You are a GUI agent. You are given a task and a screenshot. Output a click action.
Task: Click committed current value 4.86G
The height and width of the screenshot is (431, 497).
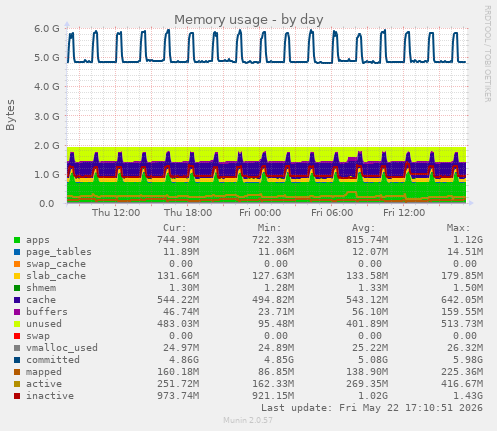click(x=184, y=360)
